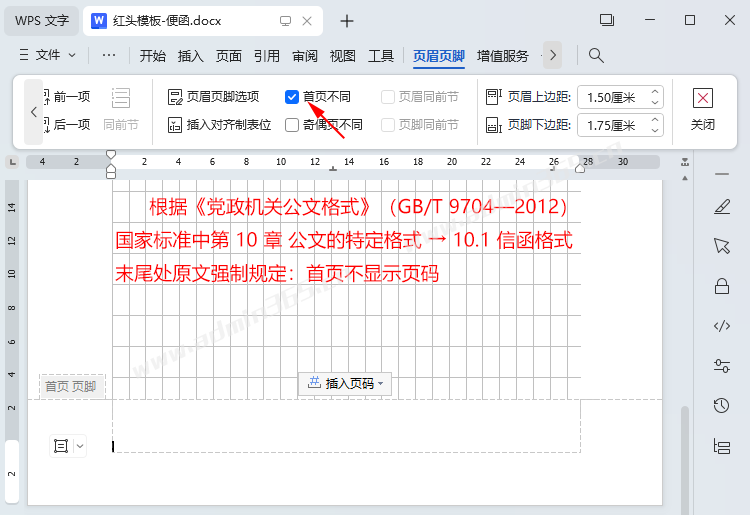Screen dimensions: 750x515
Task: Click the sidebar pen edit icon
Action: tap(722, 207)
